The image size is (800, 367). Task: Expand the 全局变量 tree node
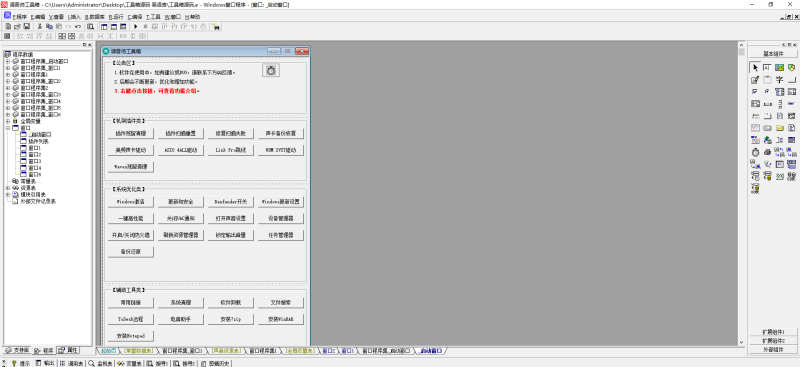coord(8,121)
